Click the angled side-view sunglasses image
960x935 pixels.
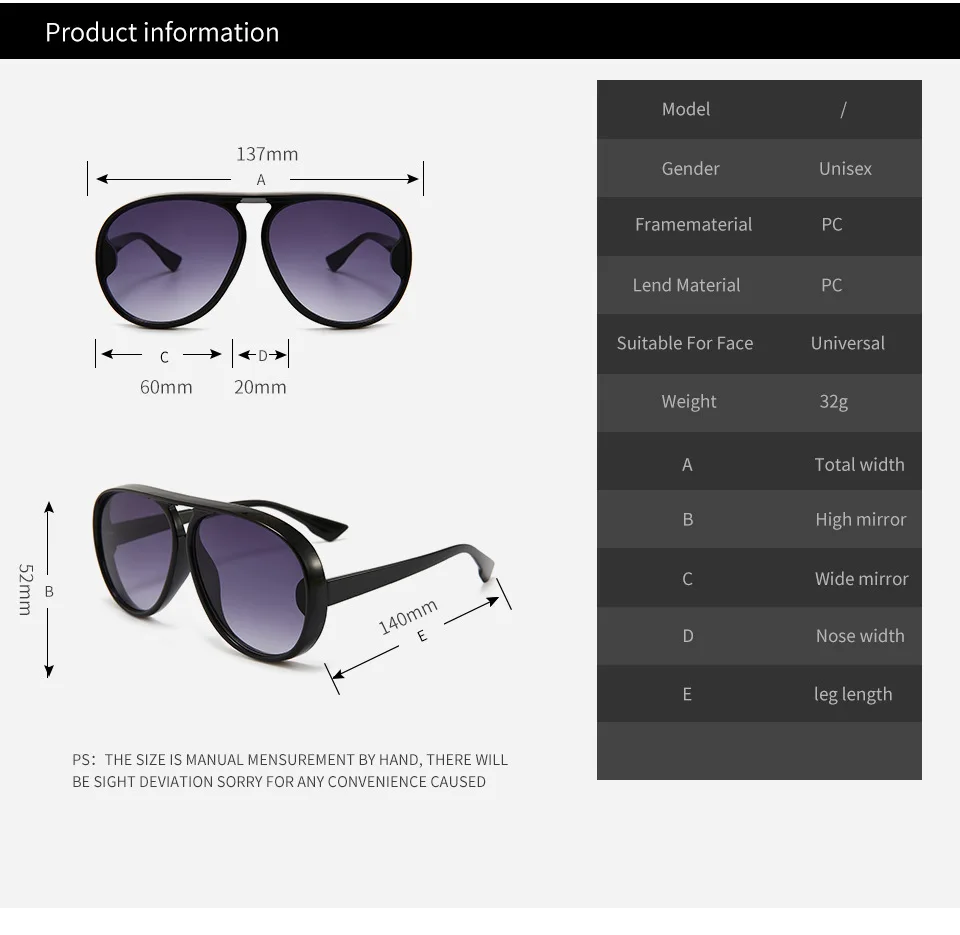pyautogui.click(x=293, y=573)
